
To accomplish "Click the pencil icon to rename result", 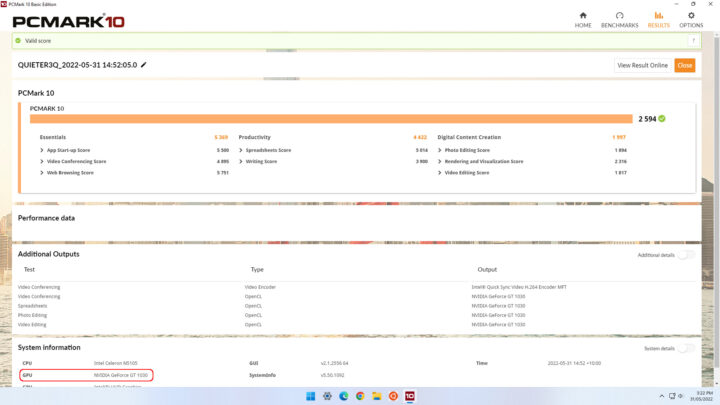I will click(144, 65).
